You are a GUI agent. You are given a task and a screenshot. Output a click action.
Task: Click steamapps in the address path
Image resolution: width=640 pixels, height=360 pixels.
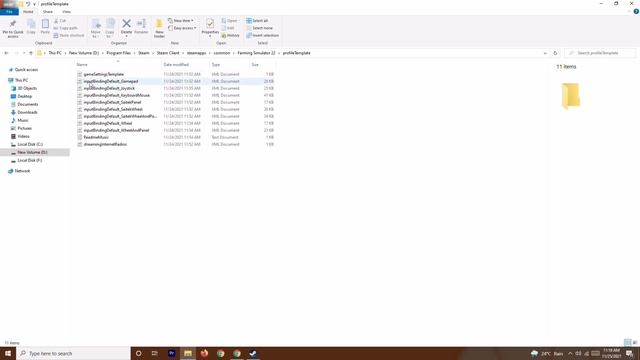pos(197,53)
